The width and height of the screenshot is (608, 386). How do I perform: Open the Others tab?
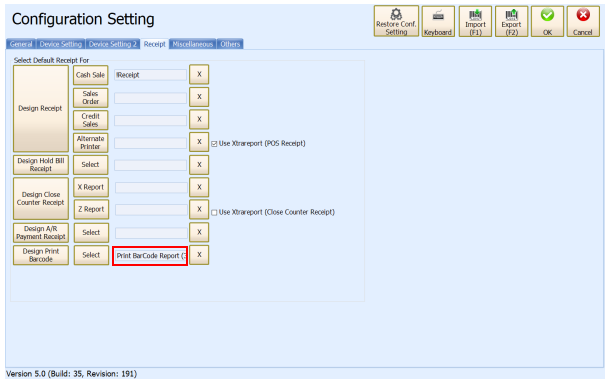pyautogui.click(x=230, y=44)
